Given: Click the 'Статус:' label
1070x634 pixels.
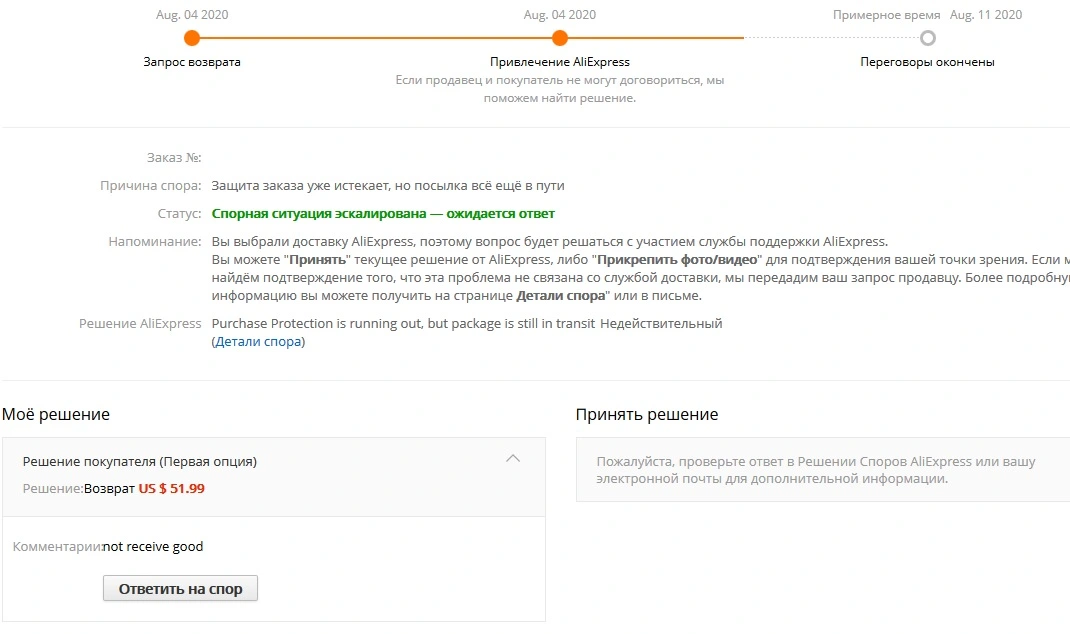Looking at the screenshot, I should [x=179, y=214].
